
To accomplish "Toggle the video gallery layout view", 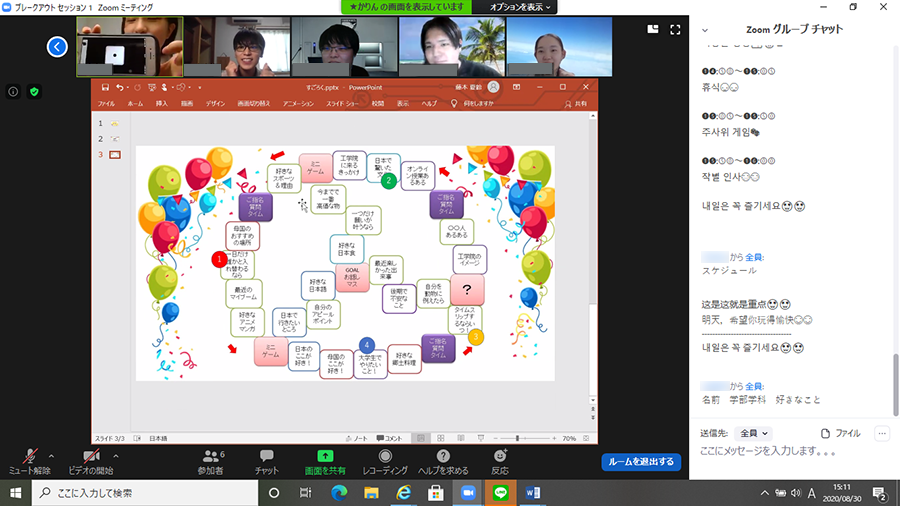I will 652,30.
